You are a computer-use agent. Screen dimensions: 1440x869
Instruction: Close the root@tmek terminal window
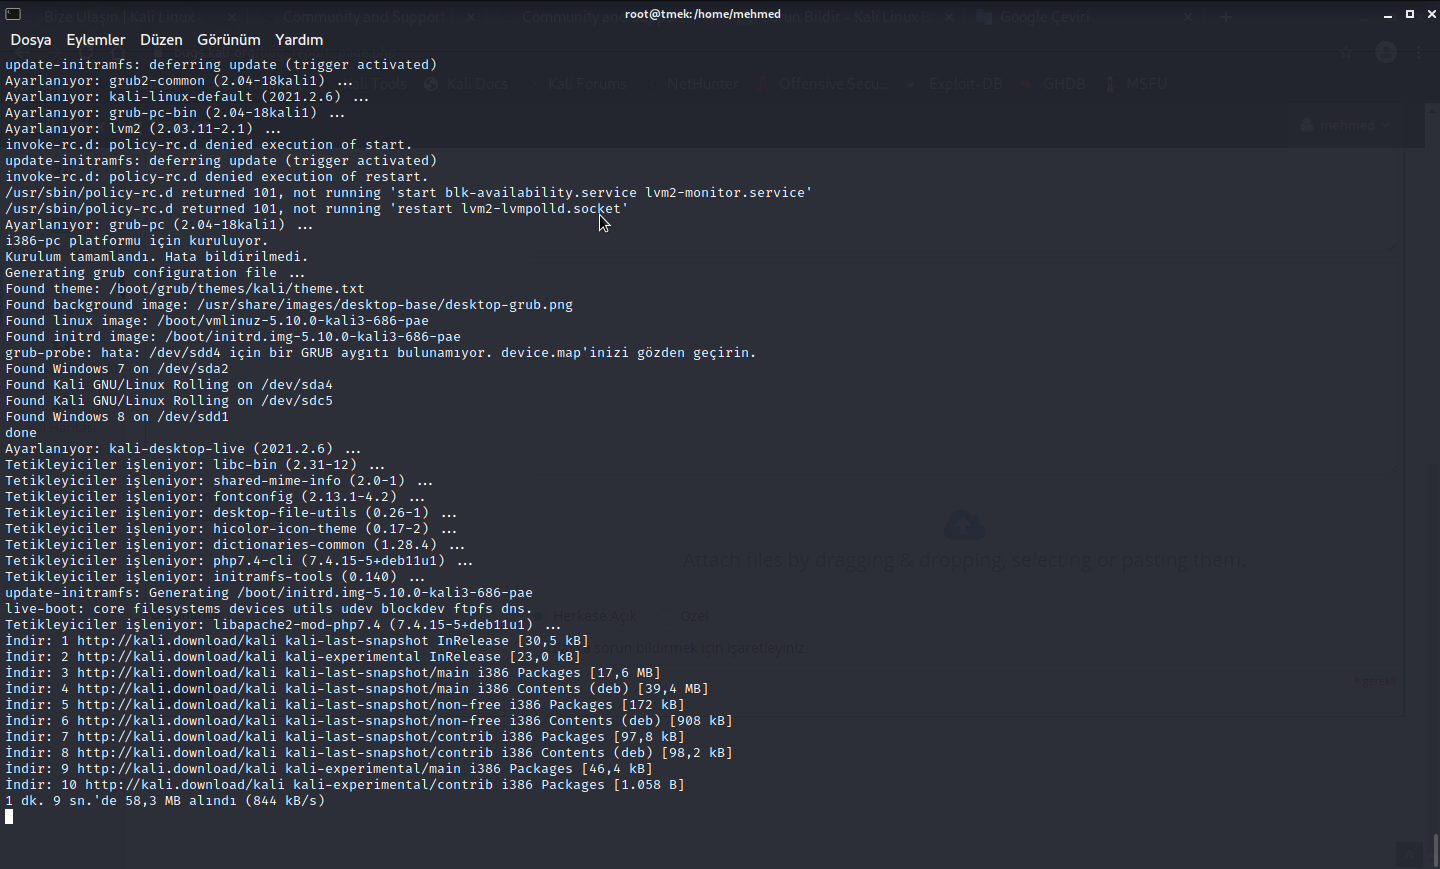pyautogui.click(x=1430, y=15)
